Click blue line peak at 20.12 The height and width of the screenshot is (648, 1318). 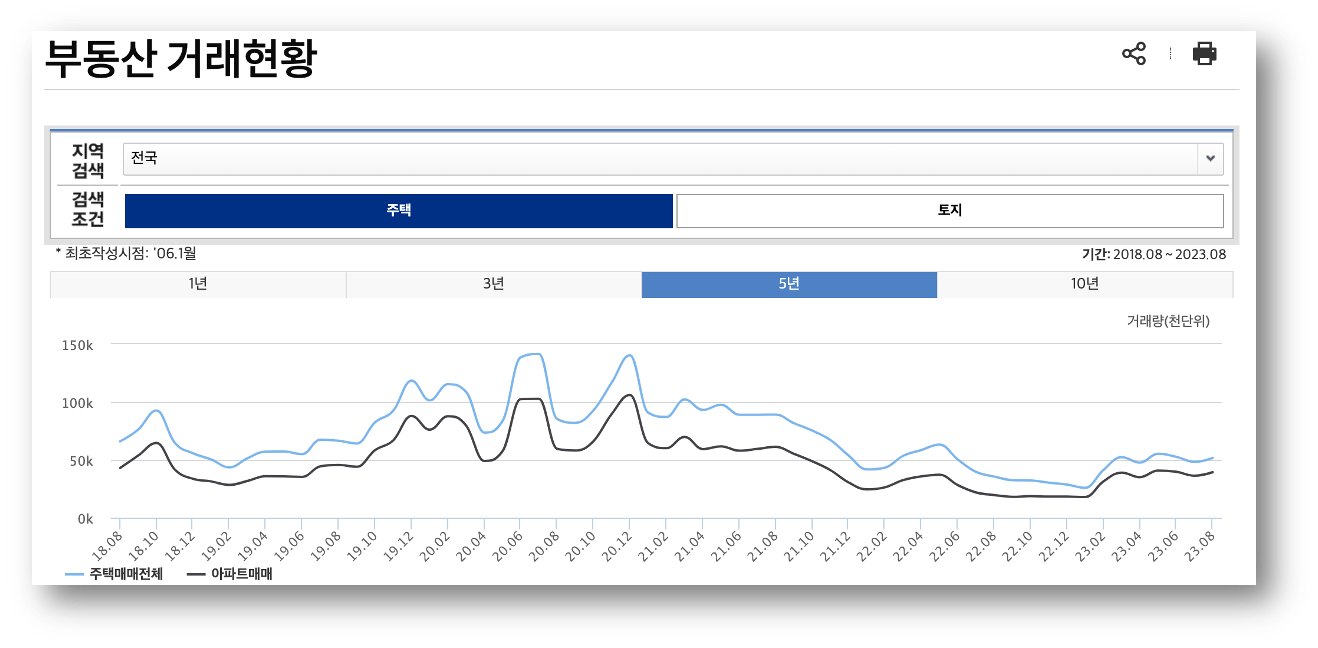629,355
